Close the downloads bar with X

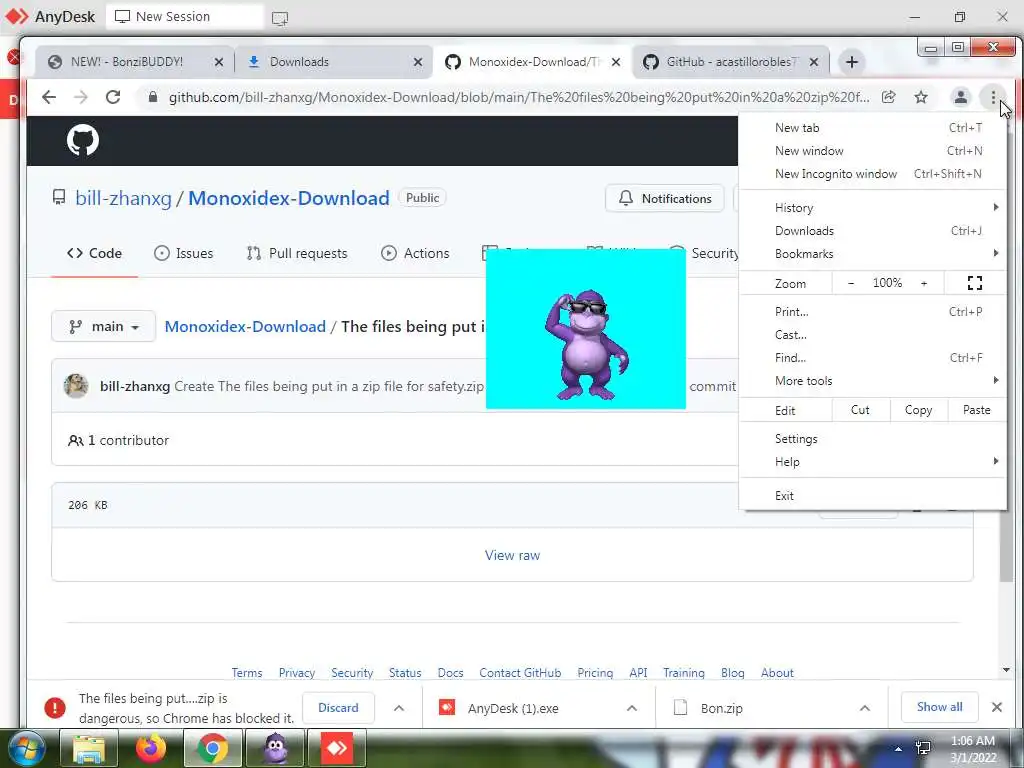[997, 707]
